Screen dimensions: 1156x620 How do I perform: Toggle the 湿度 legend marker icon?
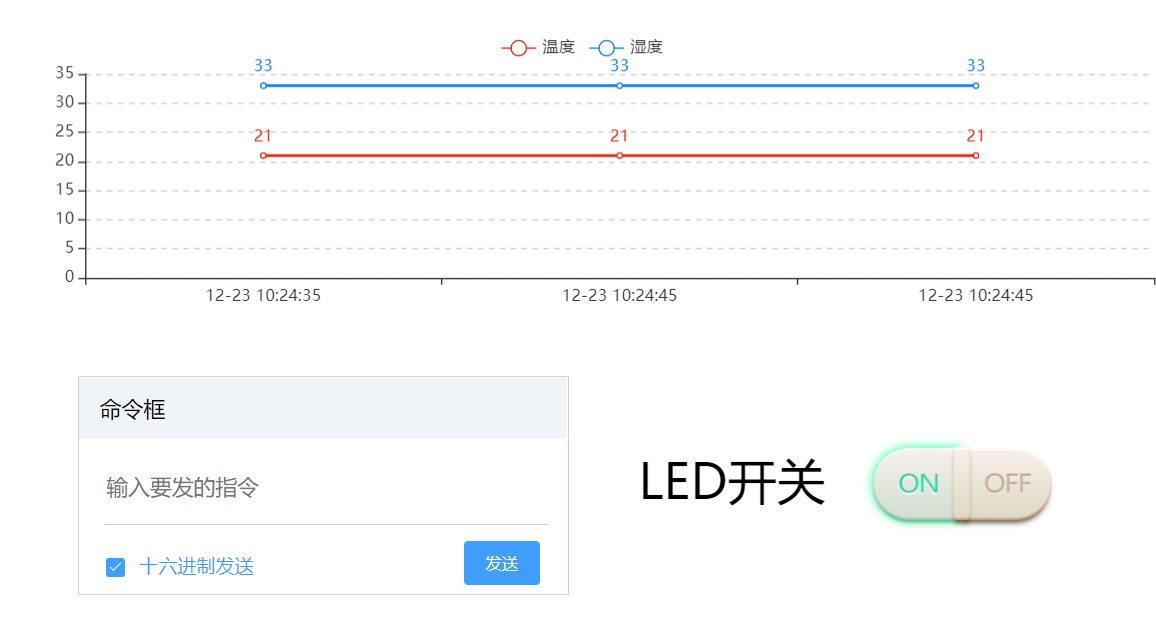tap(606, 48)
